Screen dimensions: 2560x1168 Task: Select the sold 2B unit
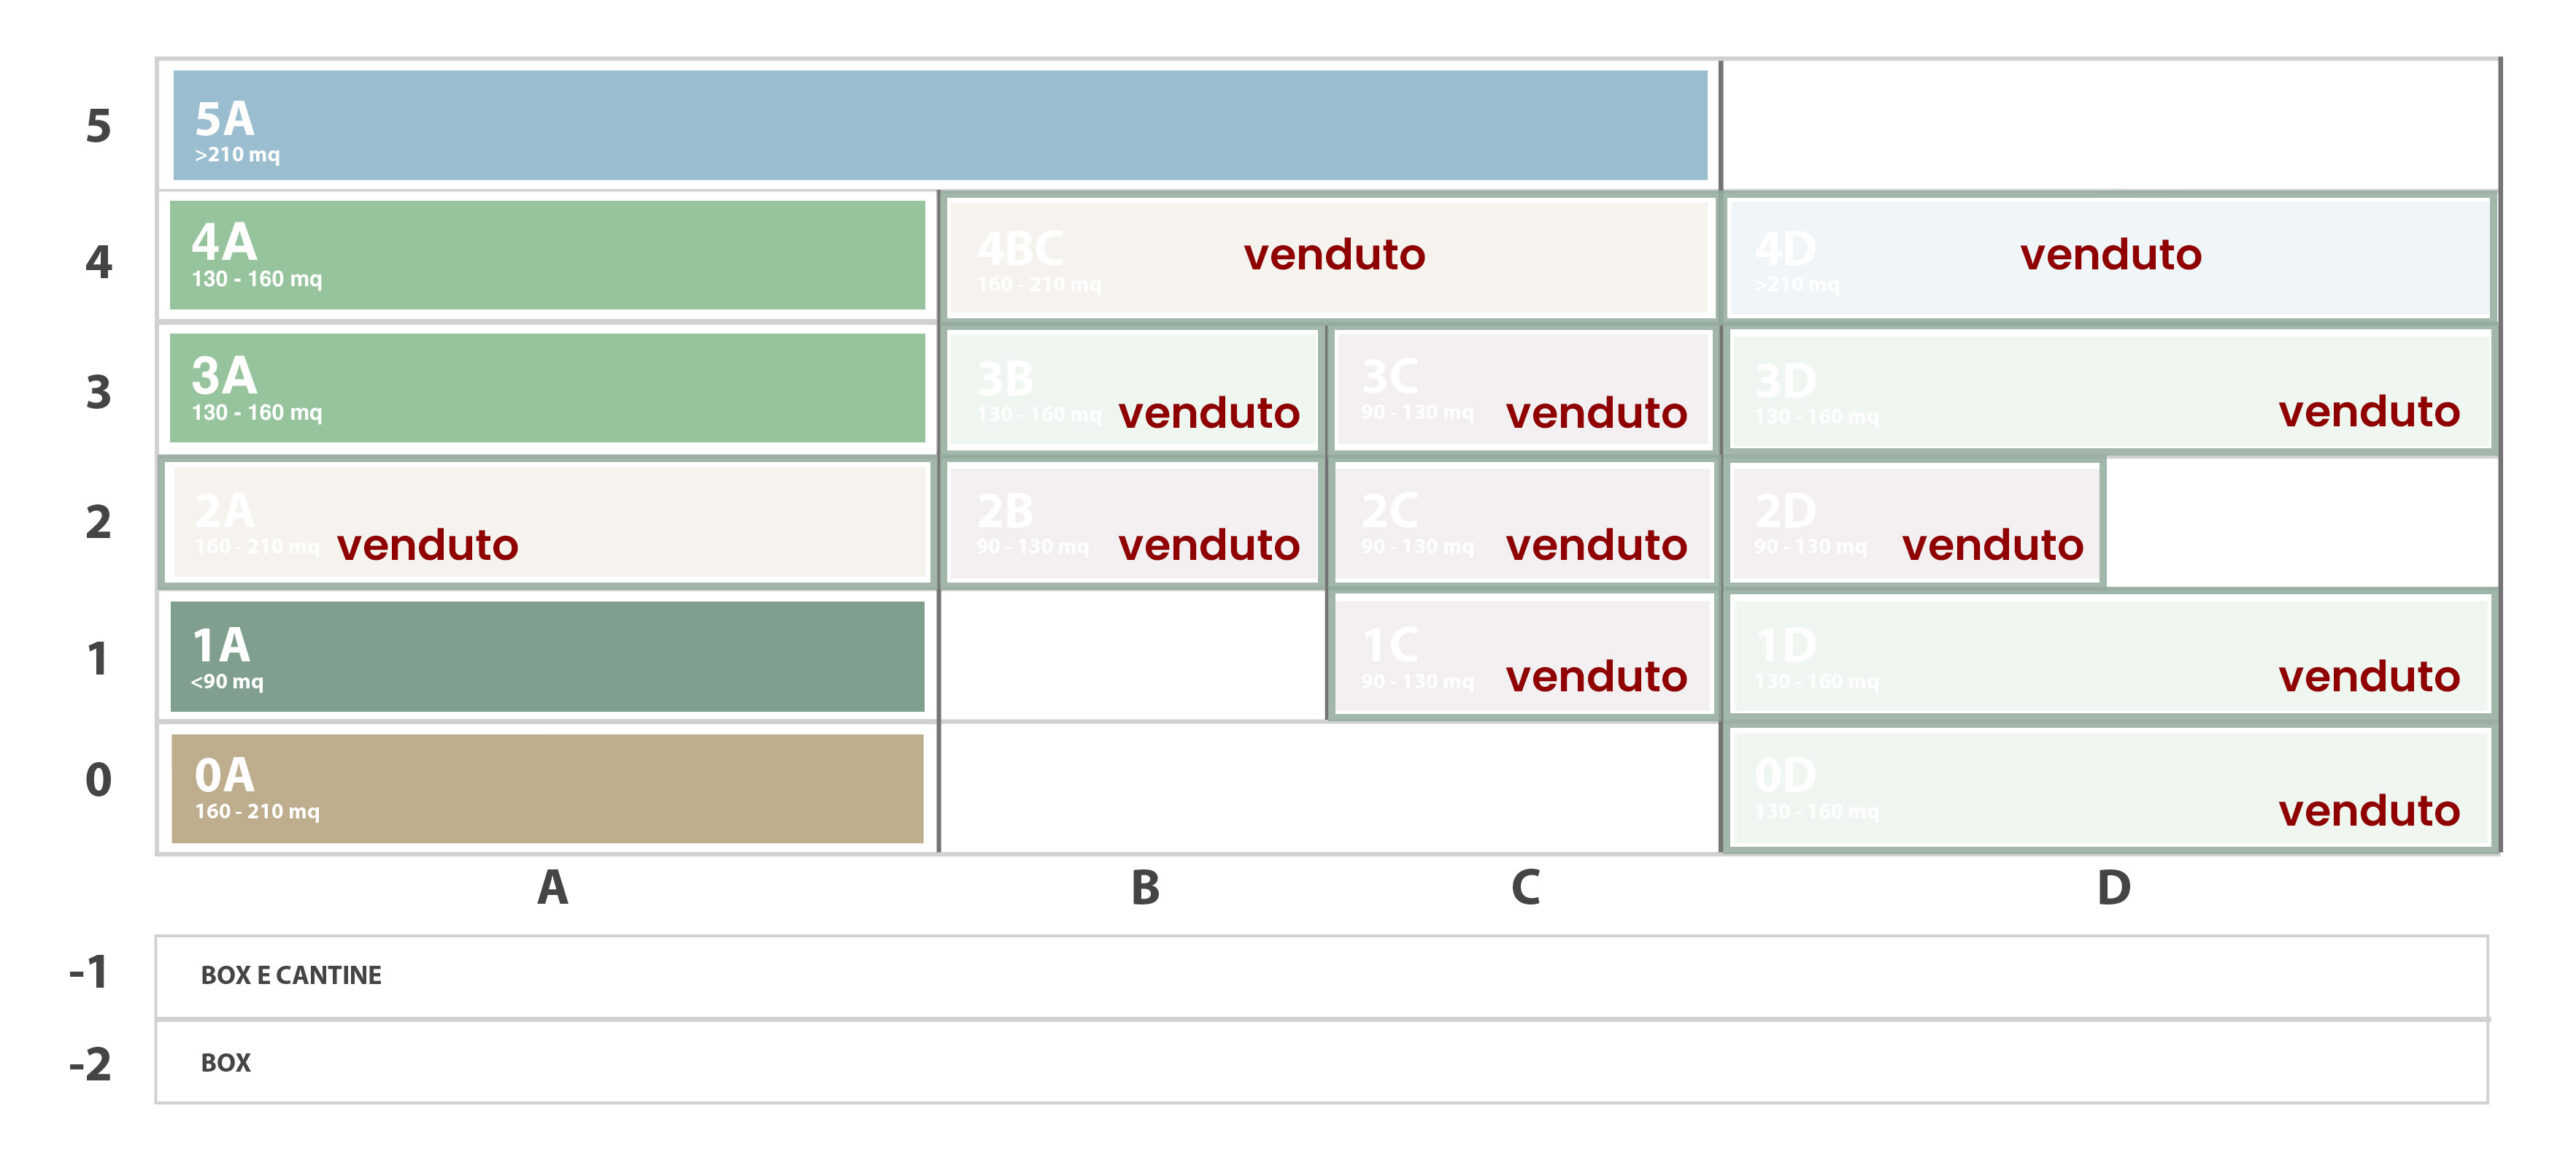(1132, 523)
